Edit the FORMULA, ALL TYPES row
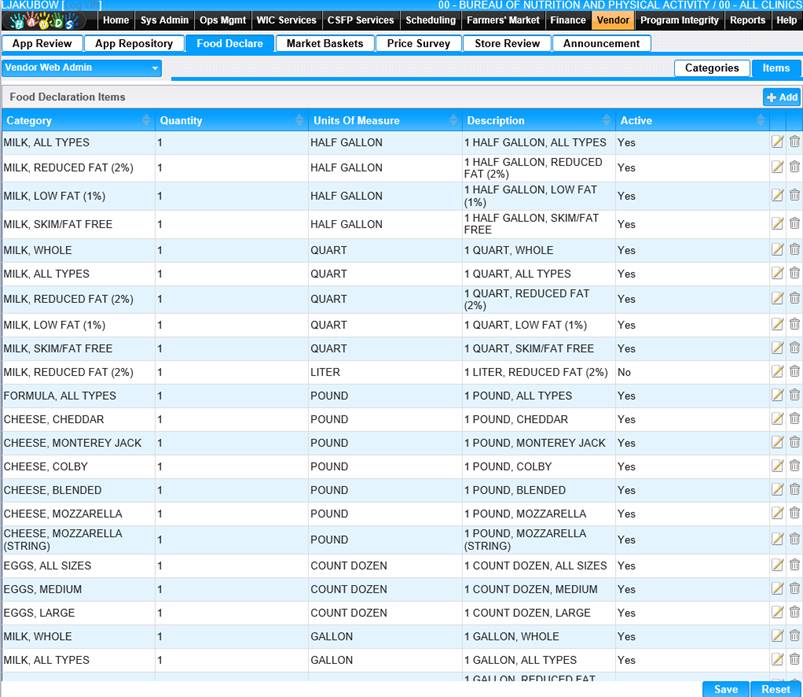Viewport: 803px width, 697px height. 777,395
